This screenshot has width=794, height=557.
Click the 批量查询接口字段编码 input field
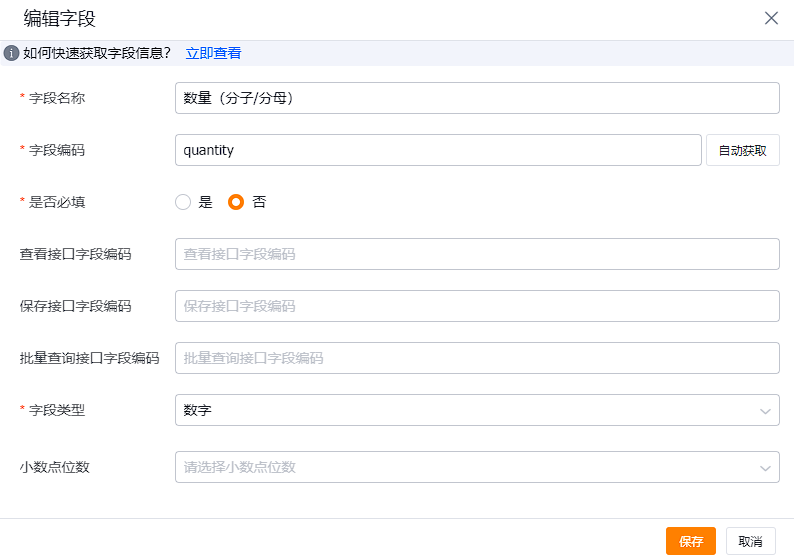477,358
